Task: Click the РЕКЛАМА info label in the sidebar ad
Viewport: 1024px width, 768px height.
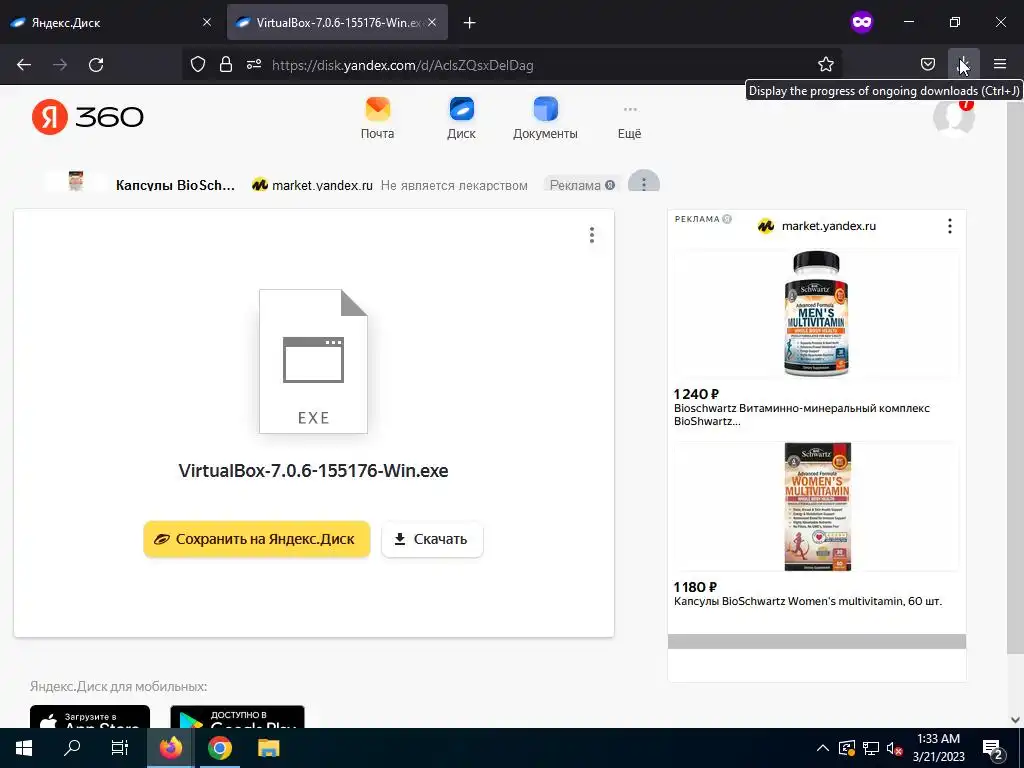Action: (x=703, y=219)
